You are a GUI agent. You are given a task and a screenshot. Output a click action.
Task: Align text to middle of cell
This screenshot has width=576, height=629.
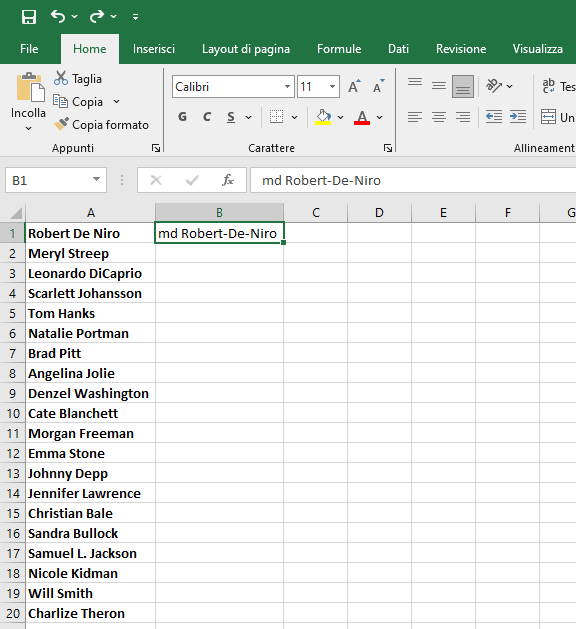tap(439, 86)
